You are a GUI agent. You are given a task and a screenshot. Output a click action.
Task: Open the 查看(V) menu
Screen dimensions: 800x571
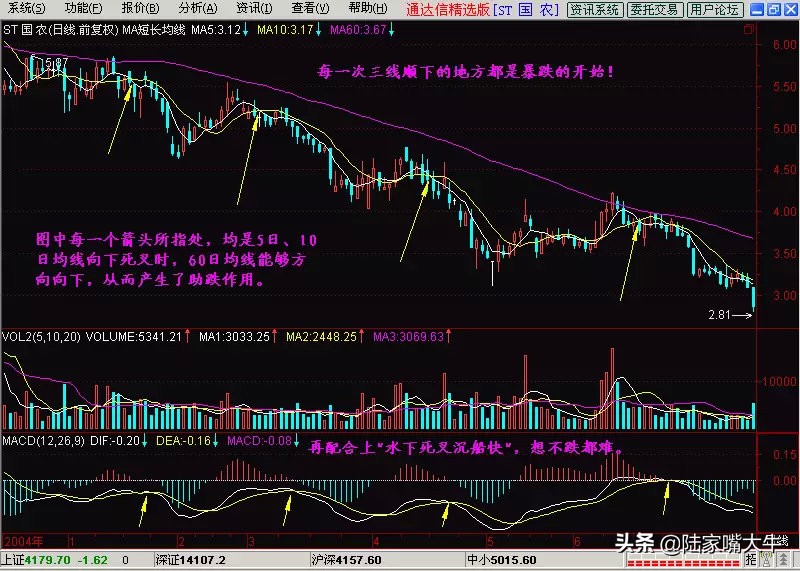(310, 8)
